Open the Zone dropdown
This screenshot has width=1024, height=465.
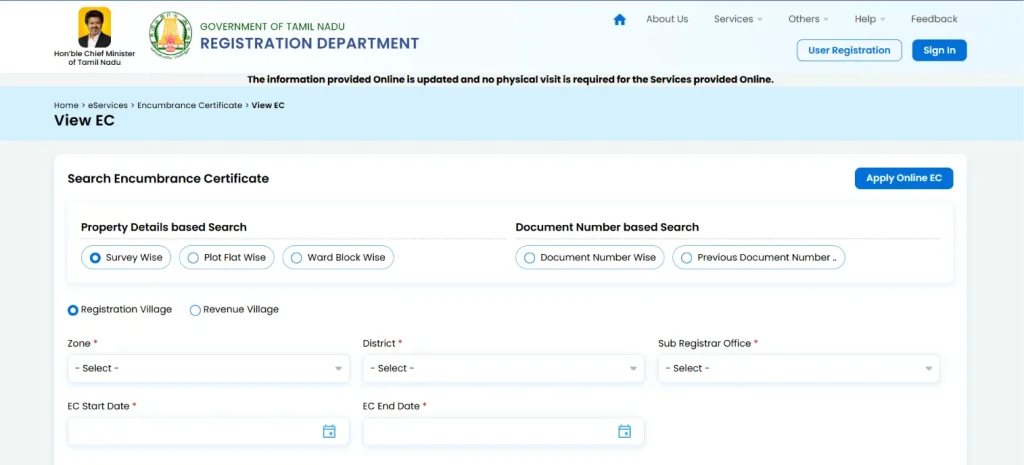point(208,368)
